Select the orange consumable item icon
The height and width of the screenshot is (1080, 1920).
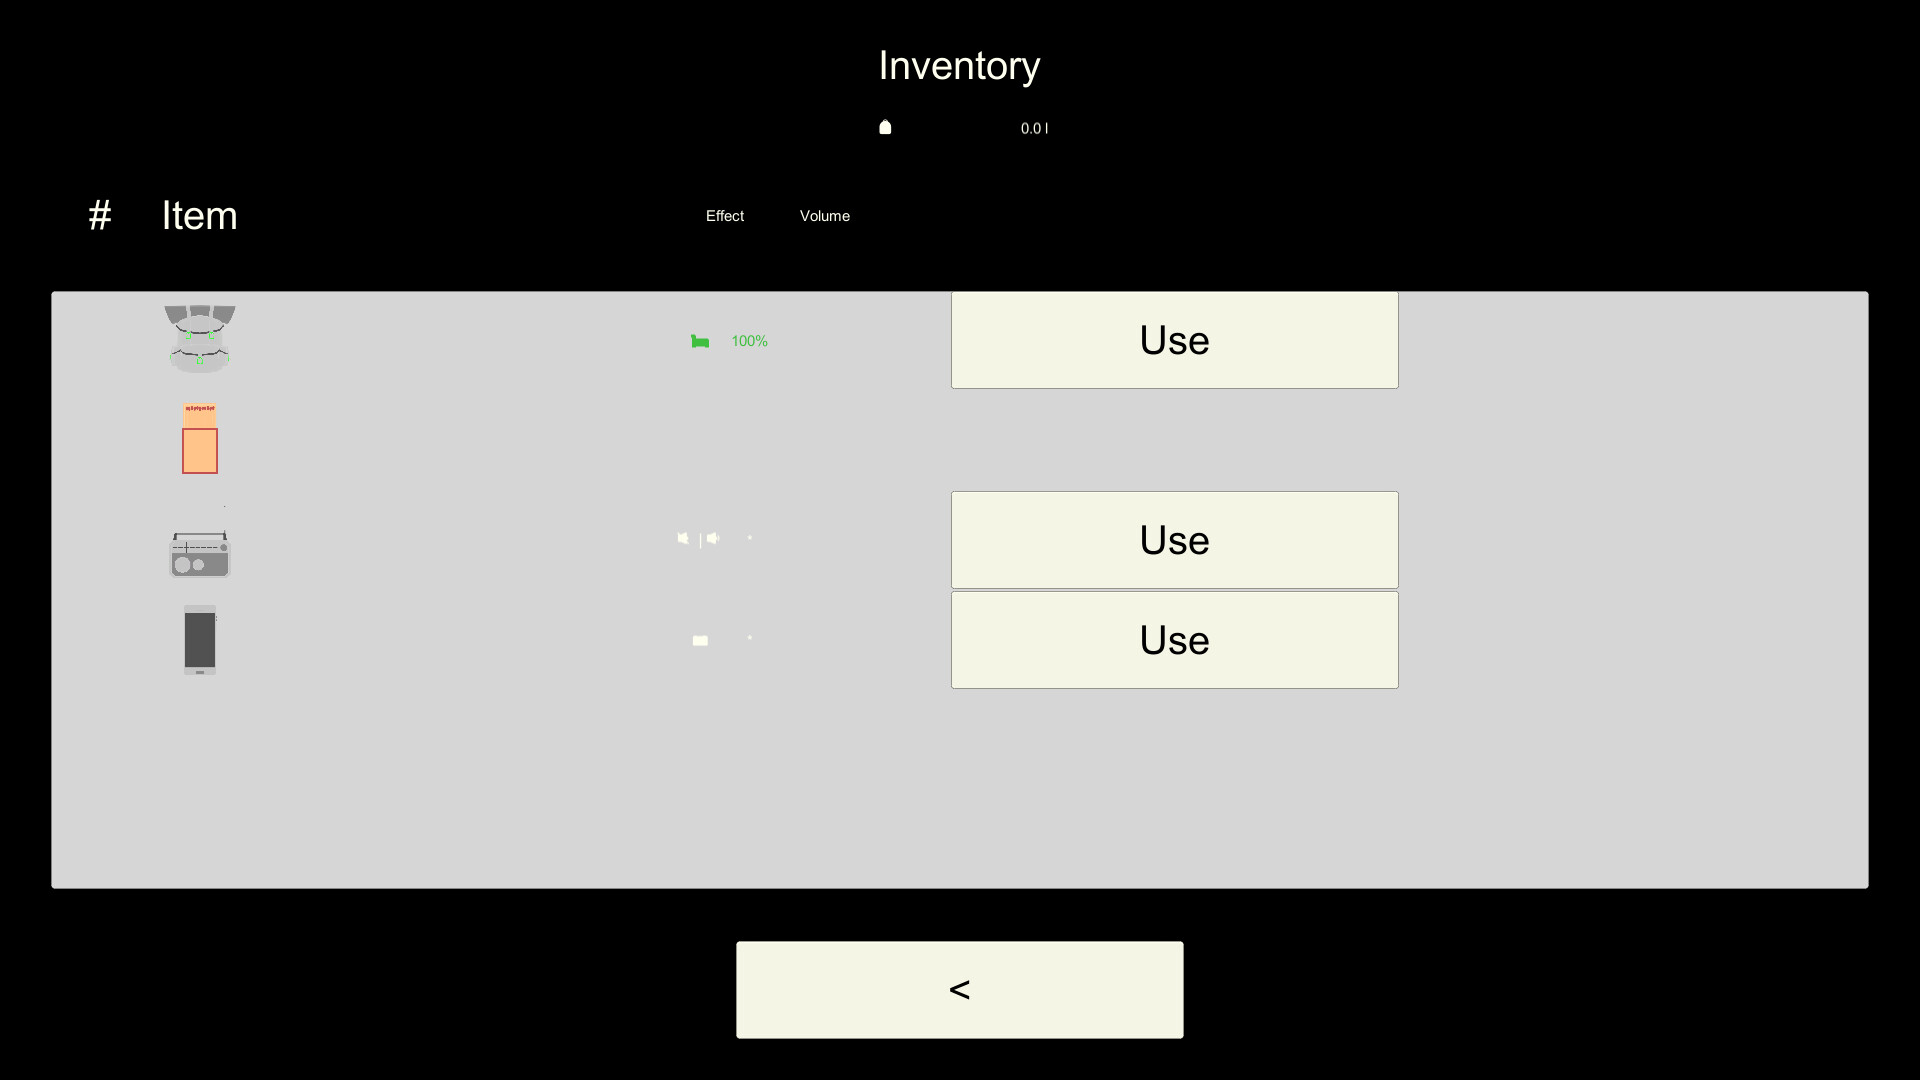tap(199, 439)
